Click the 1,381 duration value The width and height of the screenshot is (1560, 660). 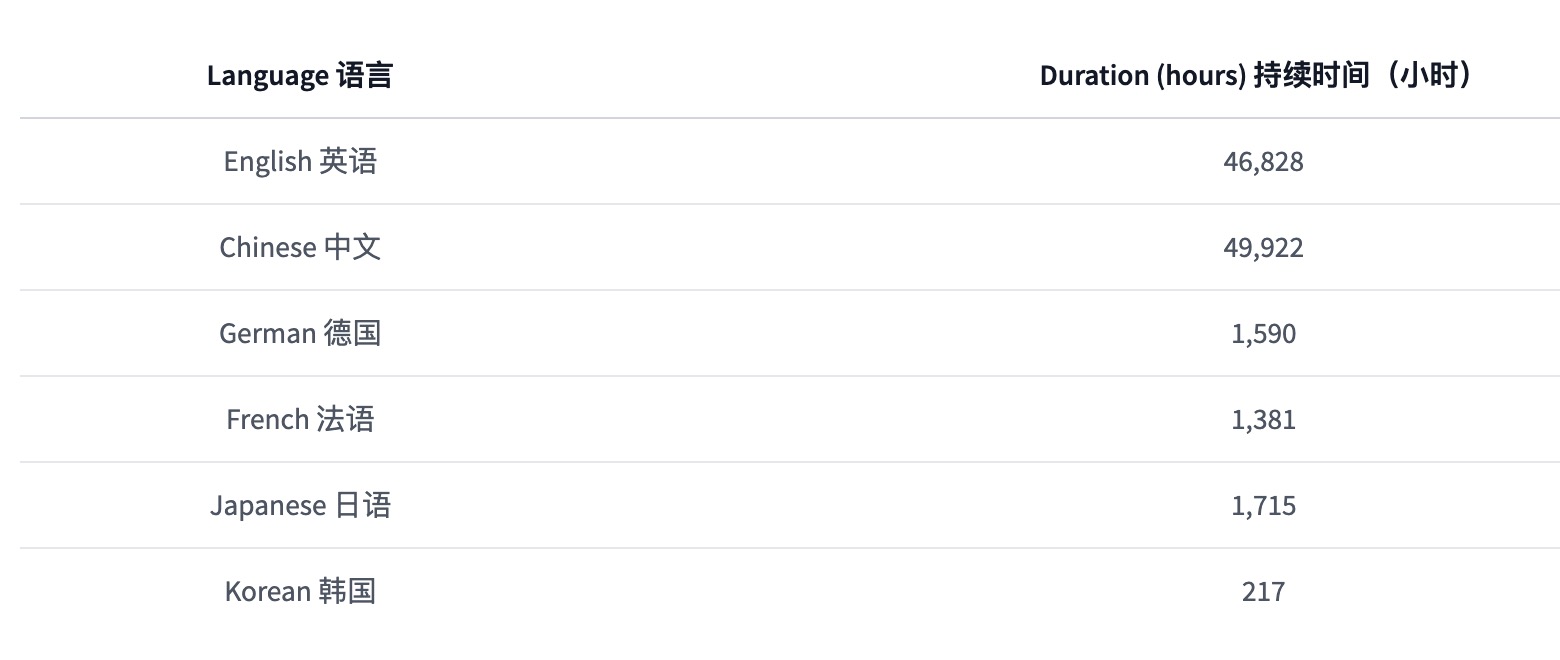pyautogui.click(x=1263, y=419)
